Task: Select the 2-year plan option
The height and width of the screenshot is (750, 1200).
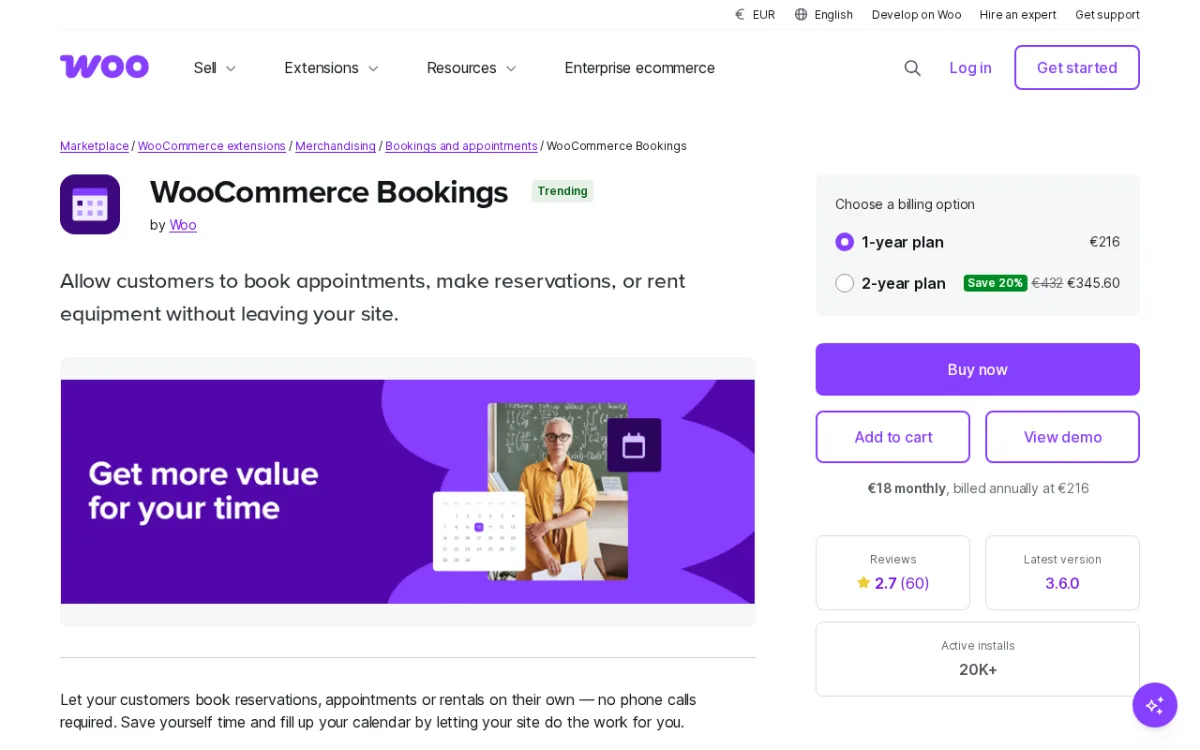Action: click(x=844, y=283)
